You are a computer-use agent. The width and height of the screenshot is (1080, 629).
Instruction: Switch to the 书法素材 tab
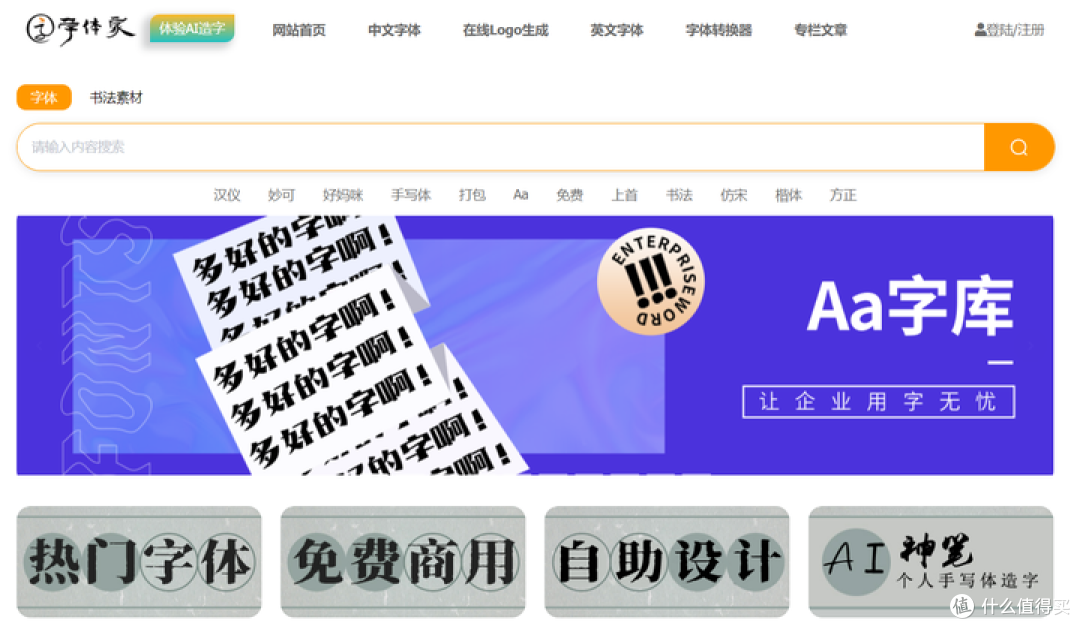click(x=116, y=98)
